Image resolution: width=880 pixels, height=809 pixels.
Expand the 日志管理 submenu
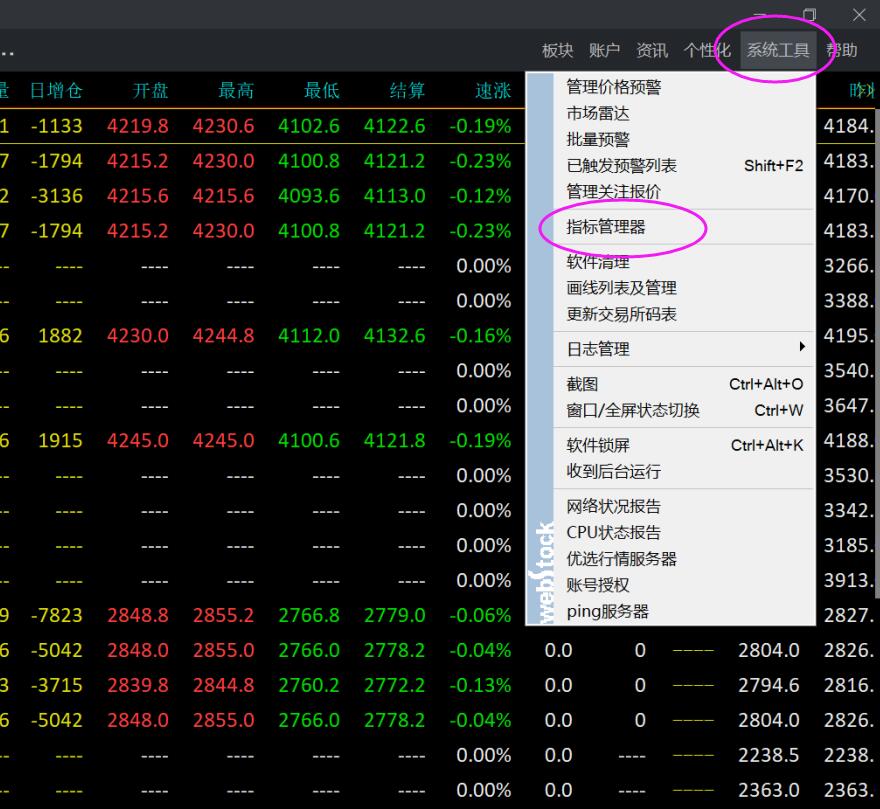pyautogui.click(x=684, y=349)
